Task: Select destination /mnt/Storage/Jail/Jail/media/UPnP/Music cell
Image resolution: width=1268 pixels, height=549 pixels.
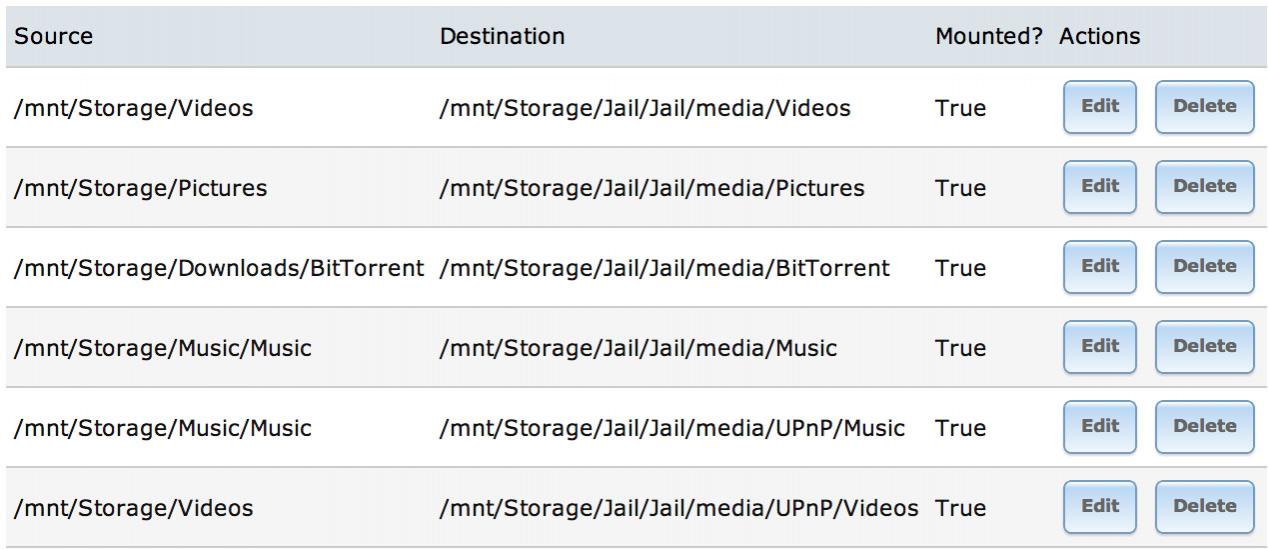Action: tap(672, 428)
